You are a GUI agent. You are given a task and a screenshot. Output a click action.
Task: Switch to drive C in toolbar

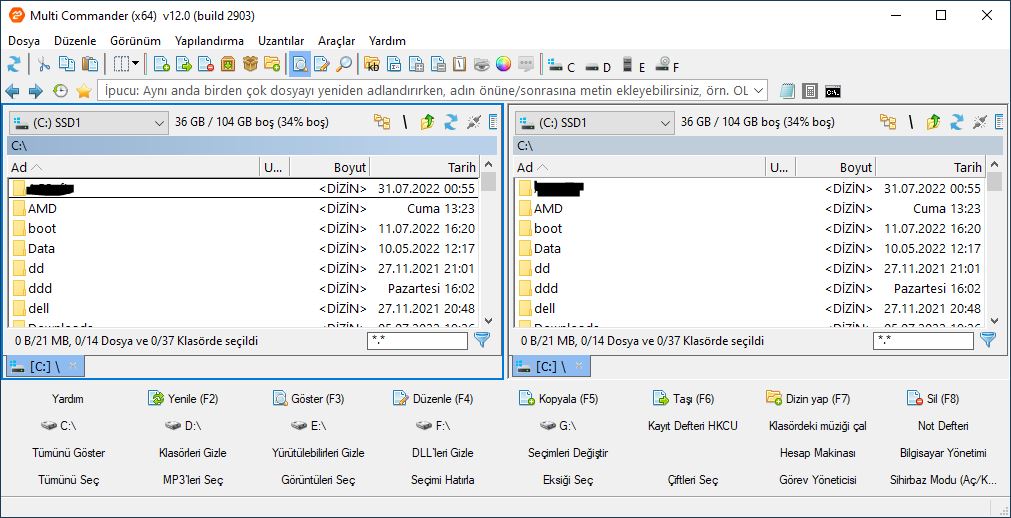(560, 65)
